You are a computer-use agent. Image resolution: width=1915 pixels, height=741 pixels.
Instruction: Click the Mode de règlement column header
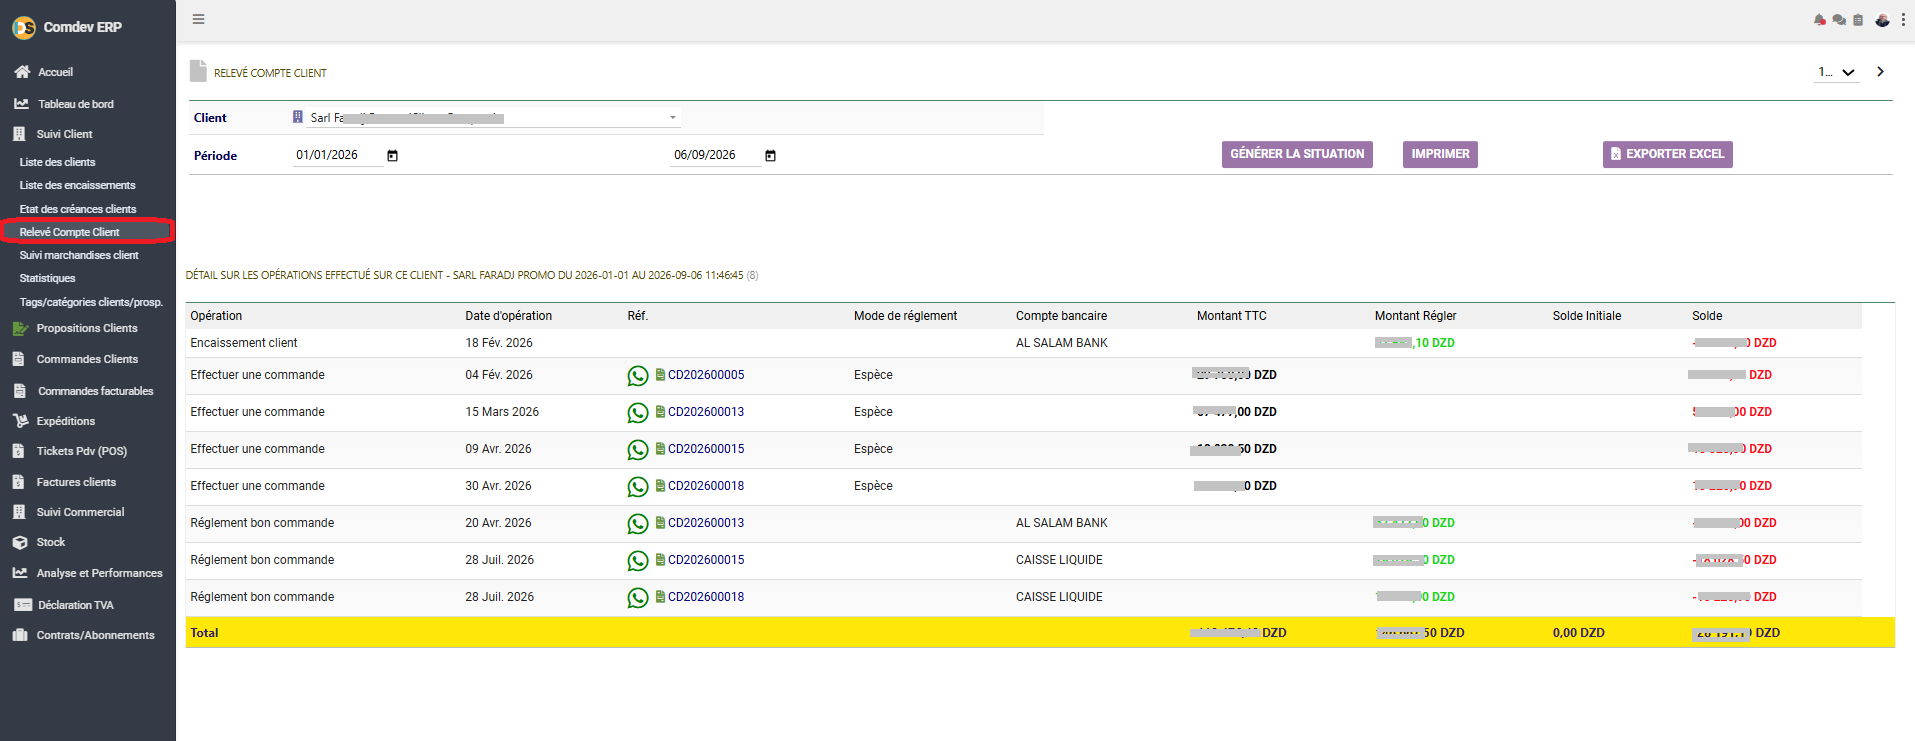[x=905, y=316]
